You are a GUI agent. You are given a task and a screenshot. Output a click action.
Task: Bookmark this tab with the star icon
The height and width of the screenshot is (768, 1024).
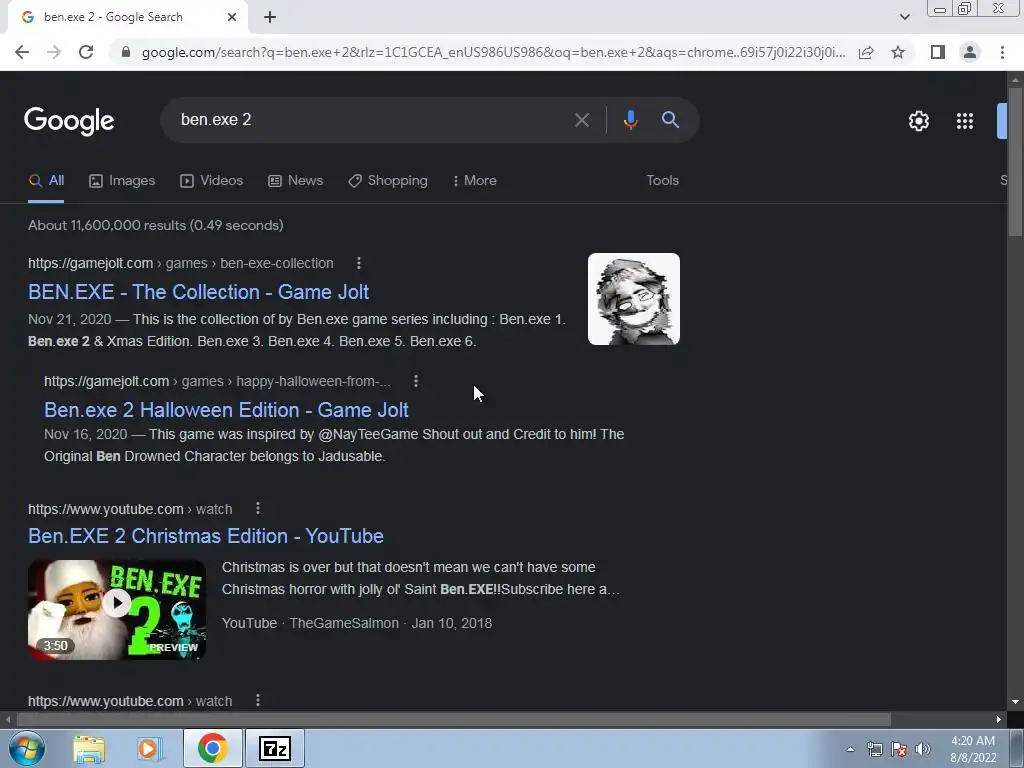point(898,52)
